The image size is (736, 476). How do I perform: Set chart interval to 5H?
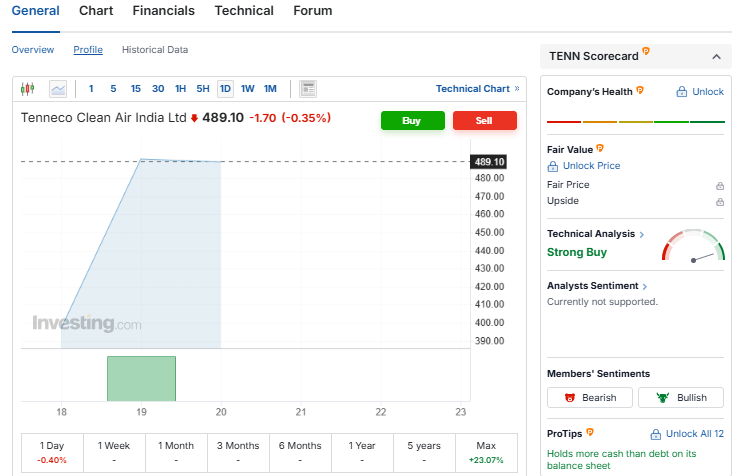point(203,89)
